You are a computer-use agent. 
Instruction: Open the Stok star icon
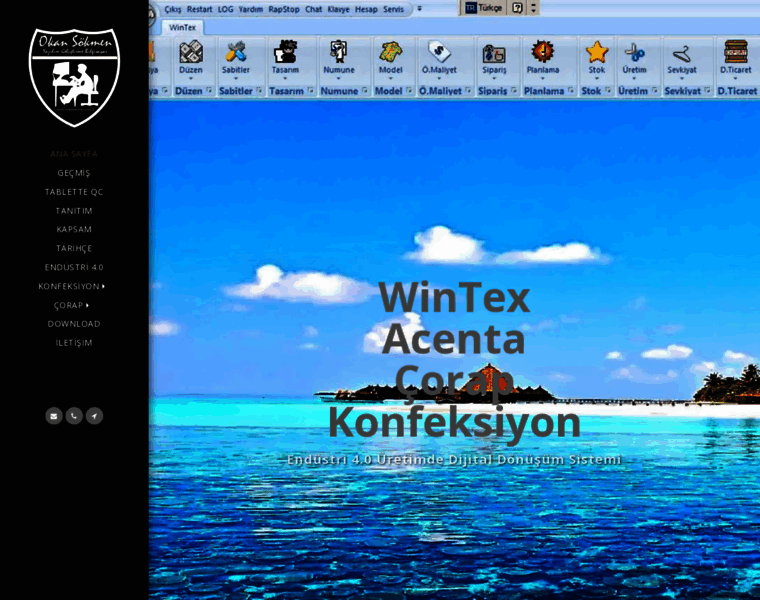597,53
